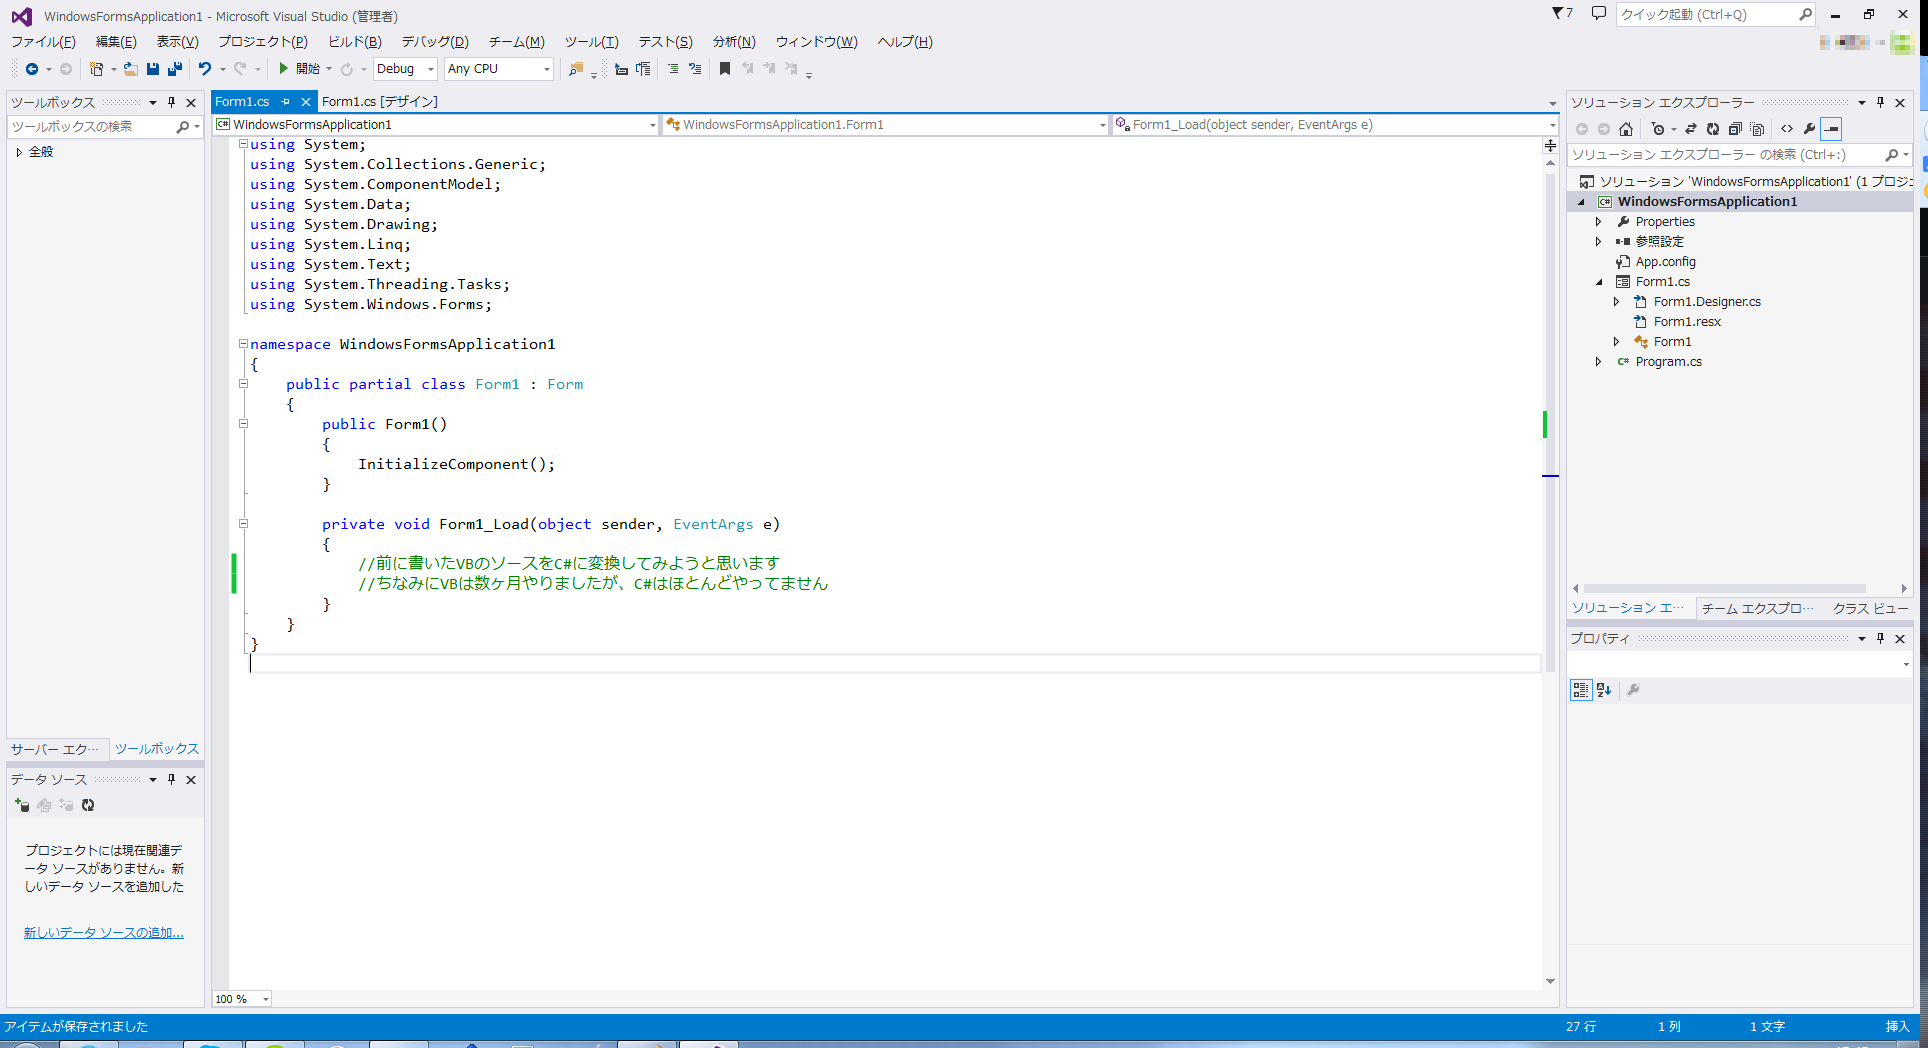Click the Home icon in Solution Explorer

[1626, 129]
